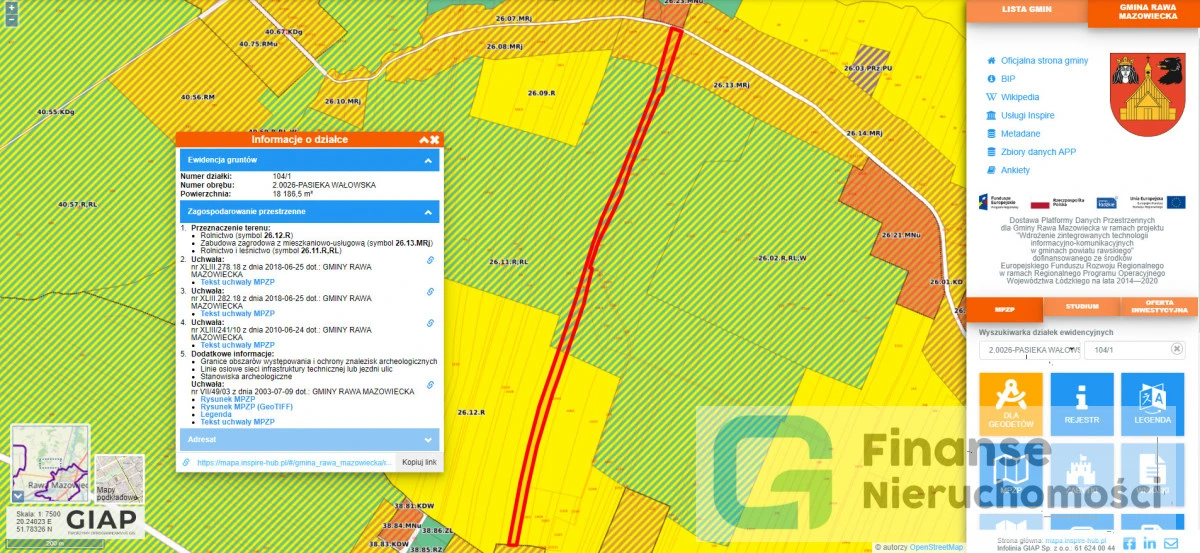Open the LEGENDA tile
Screen dimensions: 1200x553
(x=1152, y=405)
